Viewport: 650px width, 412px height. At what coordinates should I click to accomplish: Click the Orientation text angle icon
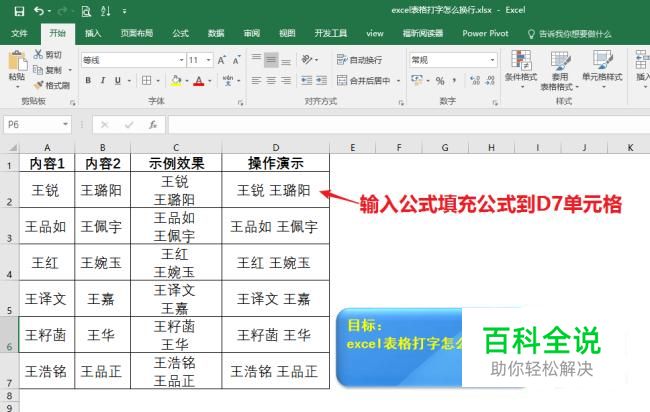click(307, 60)
